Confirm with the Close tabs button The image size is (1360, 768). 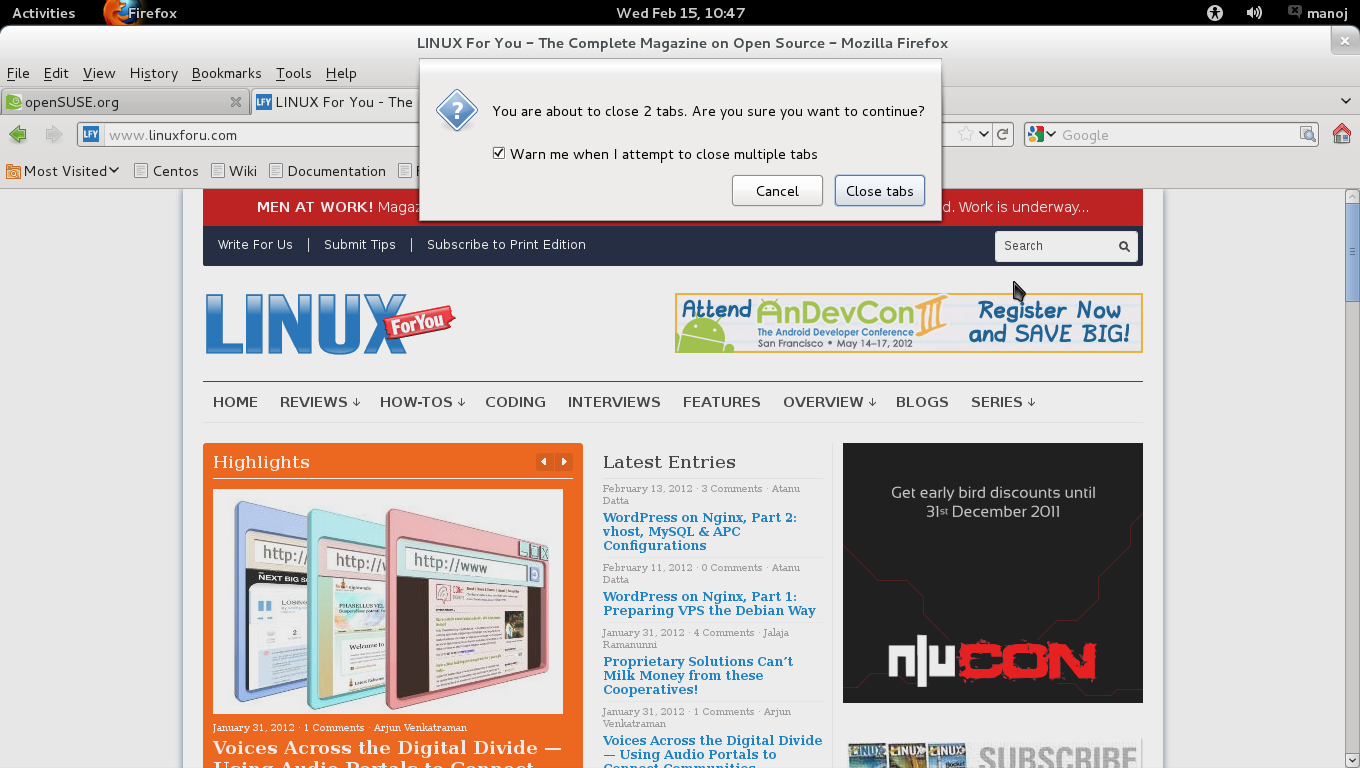[x=880, y=191]
